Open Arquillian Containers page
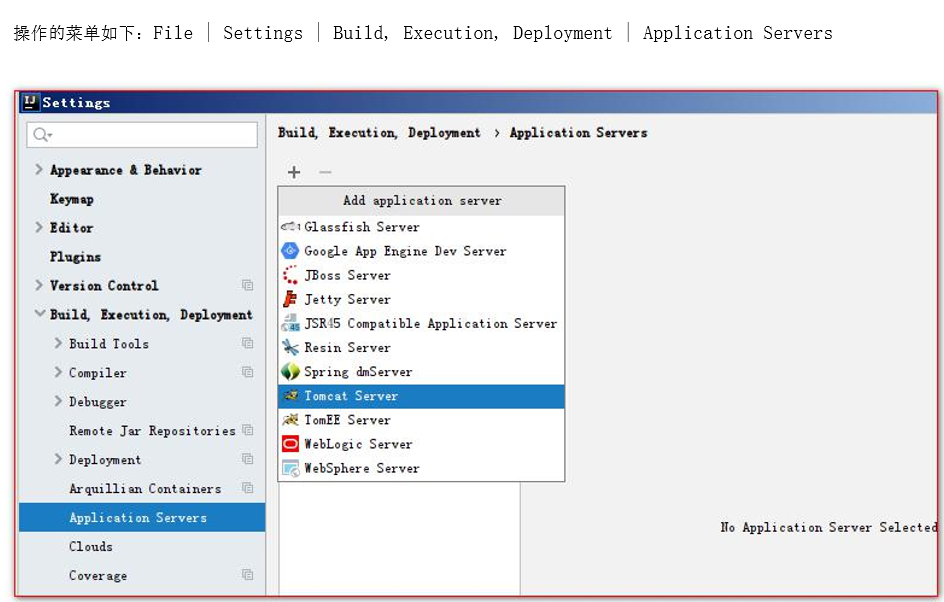Screen dimensions: 944x602 (145, 488)
